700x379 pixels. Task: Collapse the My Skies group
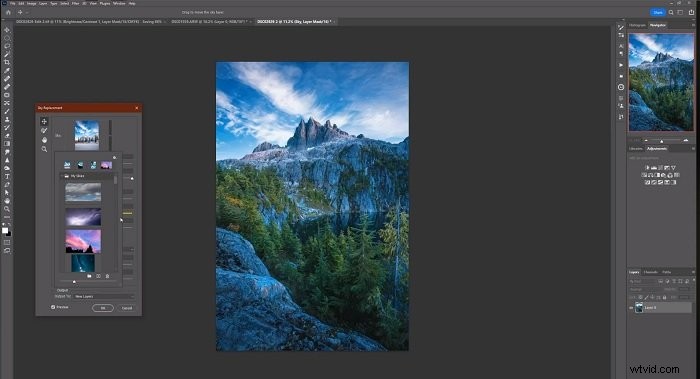(62, 176)
